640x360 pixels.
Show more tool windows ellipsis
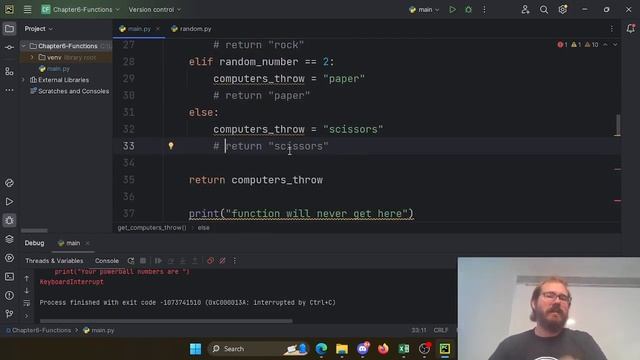9,90
